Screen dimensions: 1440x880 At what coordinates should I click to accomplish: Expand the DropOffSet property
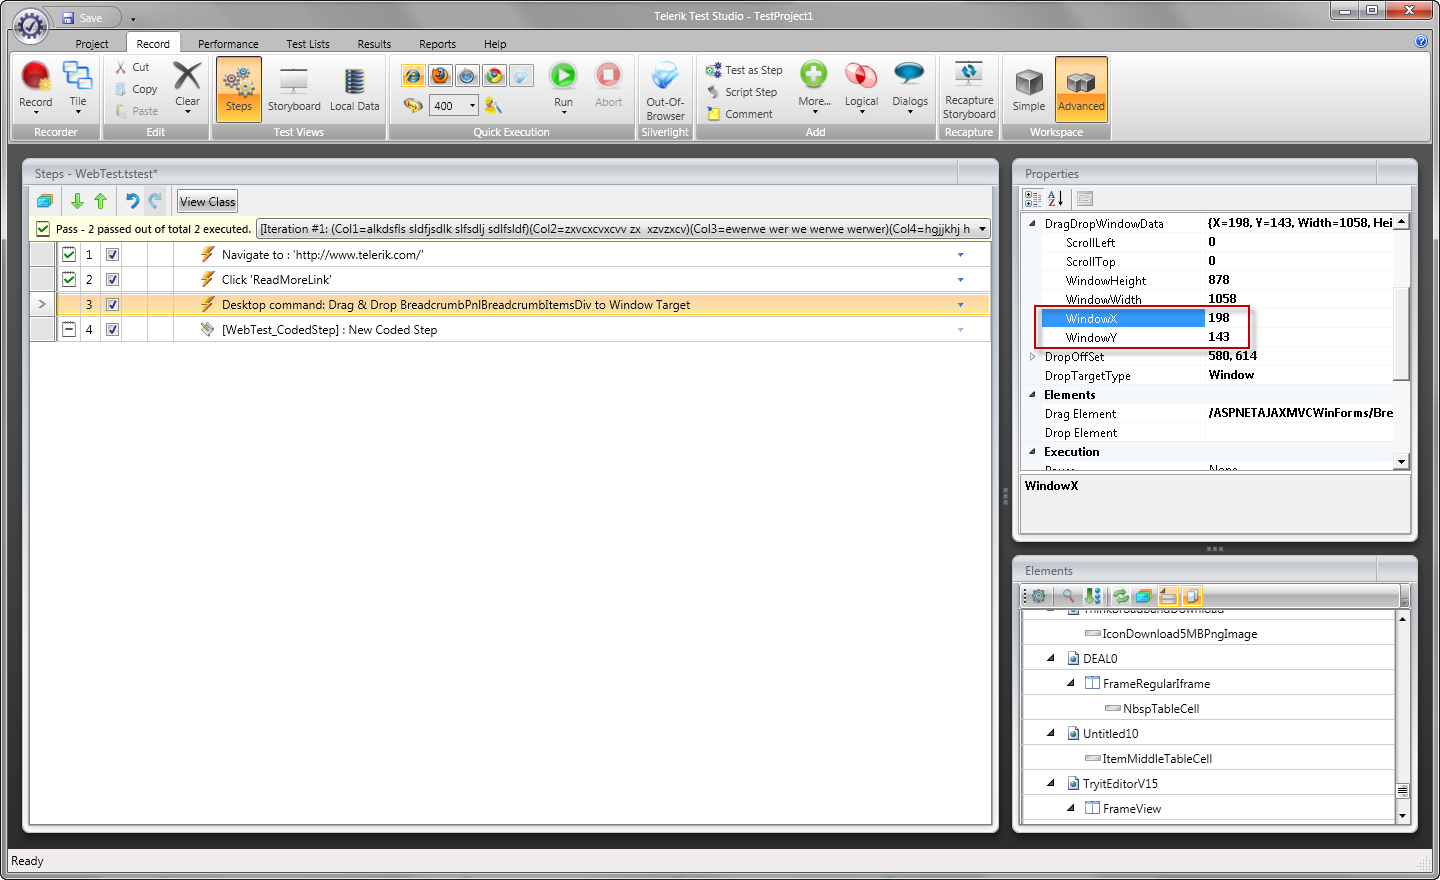1032,356
